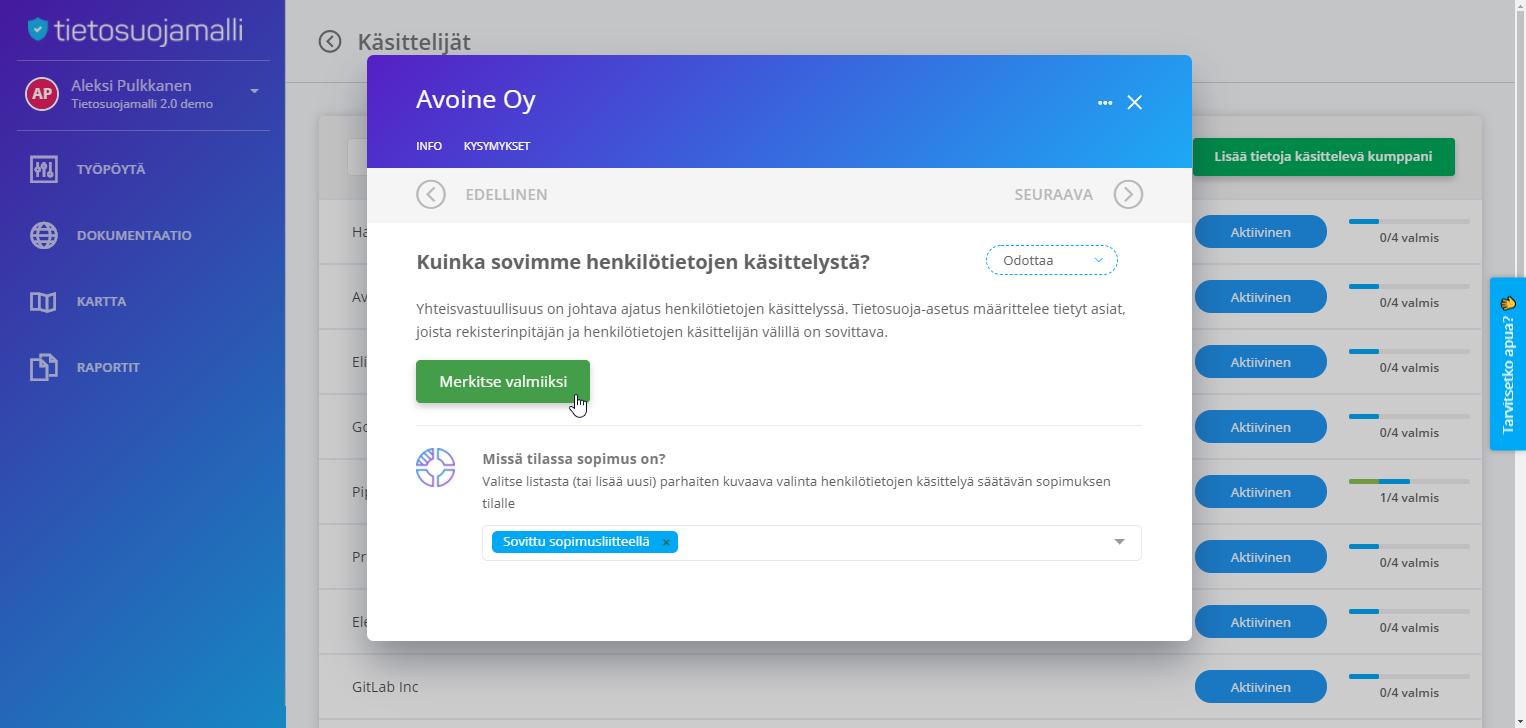Click the Missä tilassa sopimus on? label
The height and width of the screenshot is (728, 1526).
click(574, 459)
